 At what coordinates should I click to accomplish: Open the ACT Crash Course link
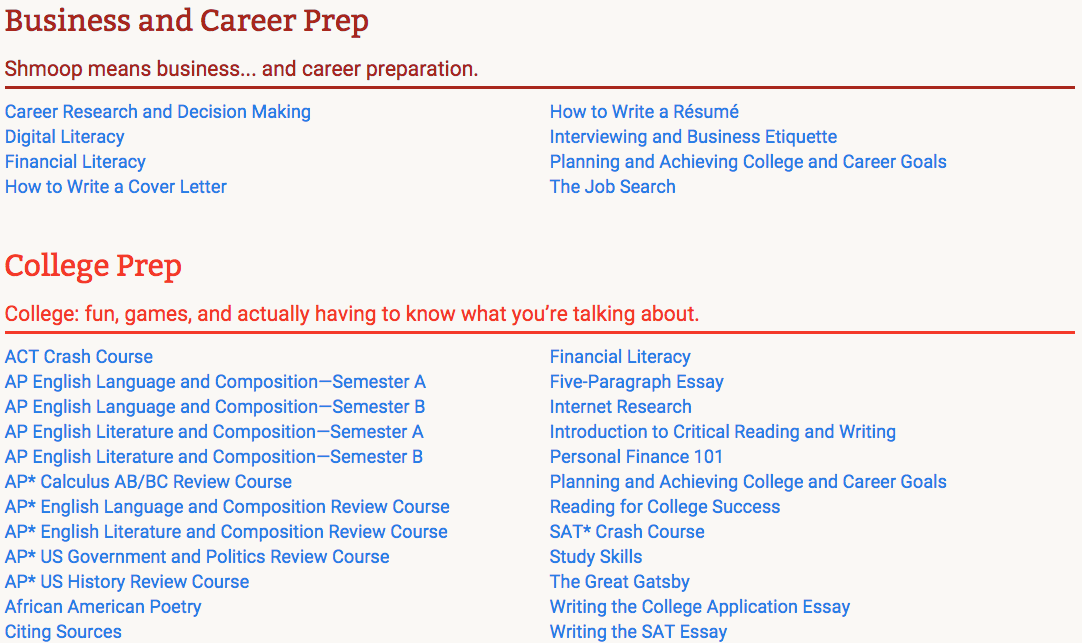point(79,357)
